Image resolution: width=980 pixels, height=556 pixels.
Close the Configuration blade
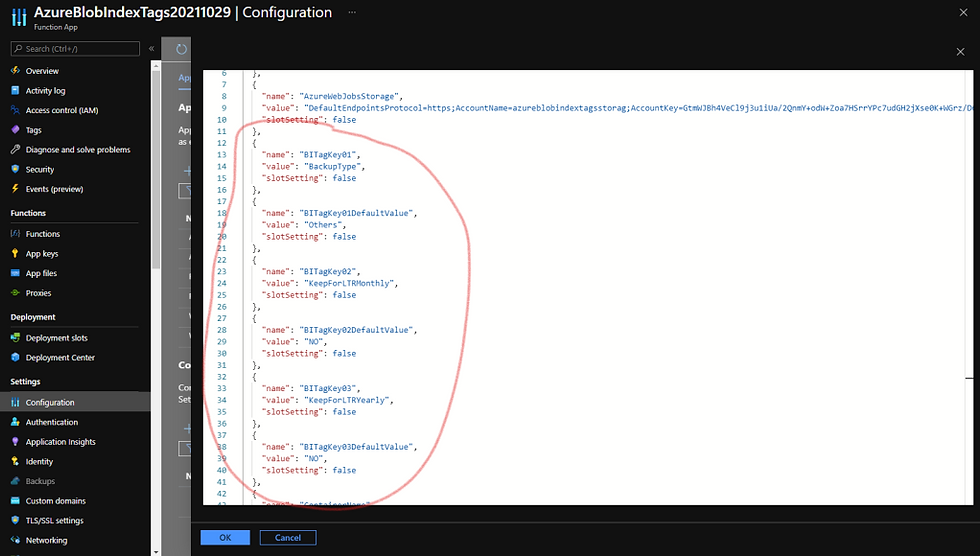point(963,12)
